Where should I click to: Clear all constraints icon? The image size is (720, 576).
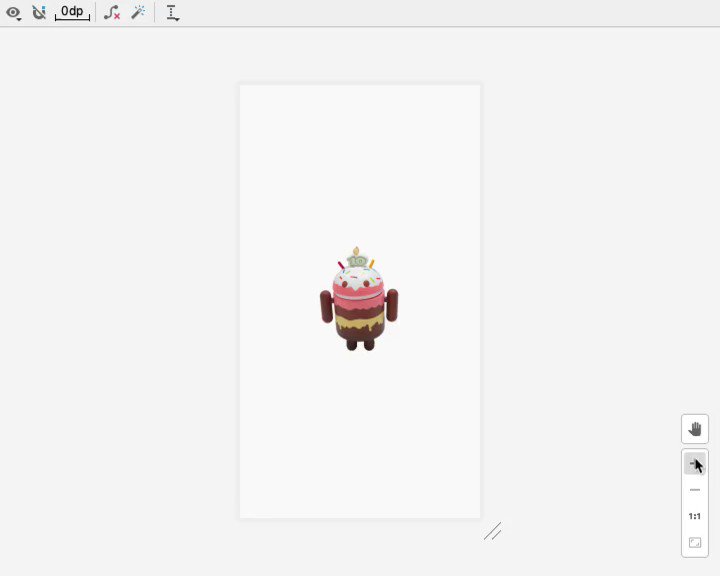(112, 12)
